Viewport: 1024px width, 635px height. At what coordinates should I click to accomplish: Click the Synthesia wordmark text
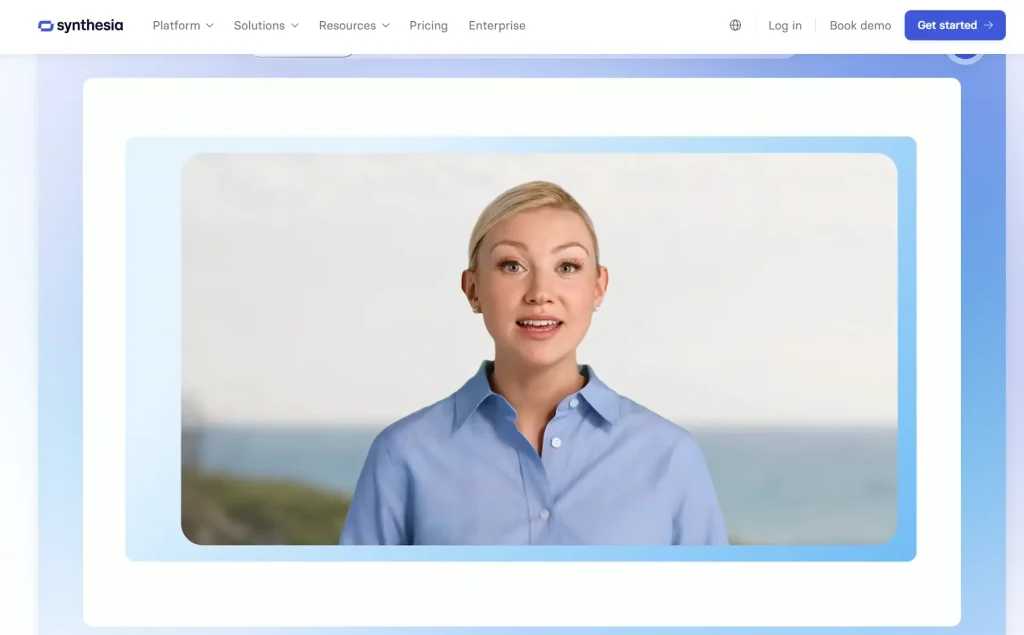click(90, 26)
